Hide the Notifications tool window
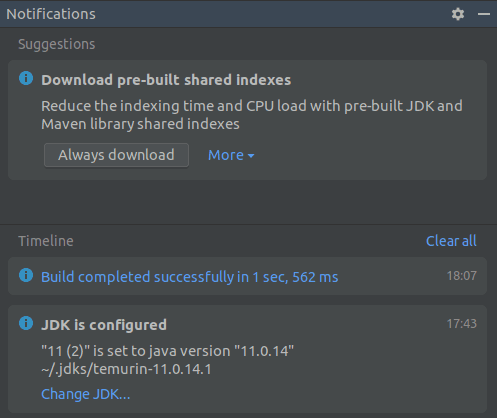The image size is (497, 418). tap(484, 14)
